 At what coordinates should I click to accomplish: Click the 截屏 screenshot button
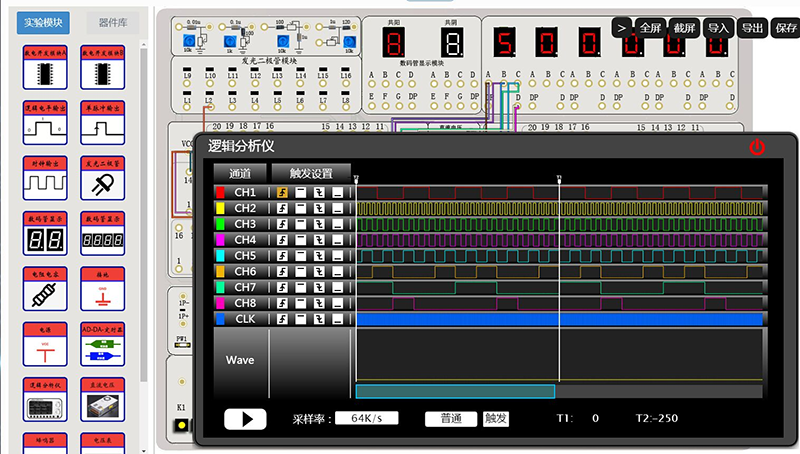tap(684, 28)
